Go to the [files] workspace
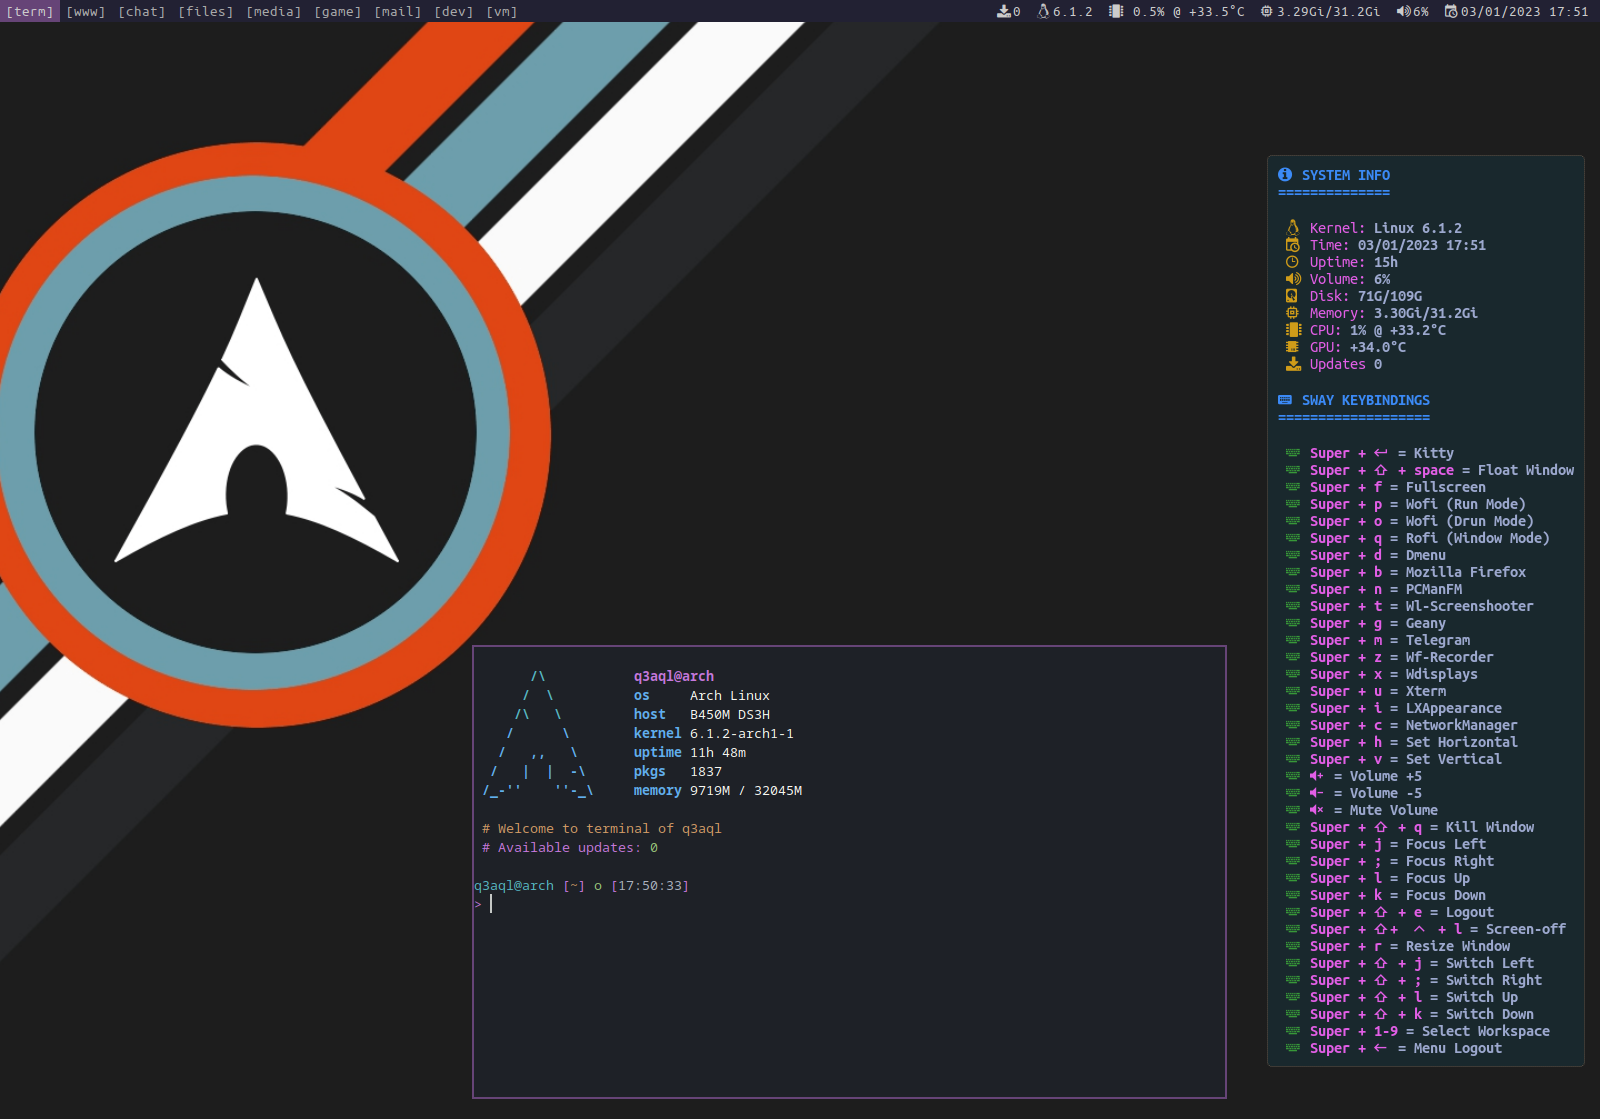 tap(206, 12)
